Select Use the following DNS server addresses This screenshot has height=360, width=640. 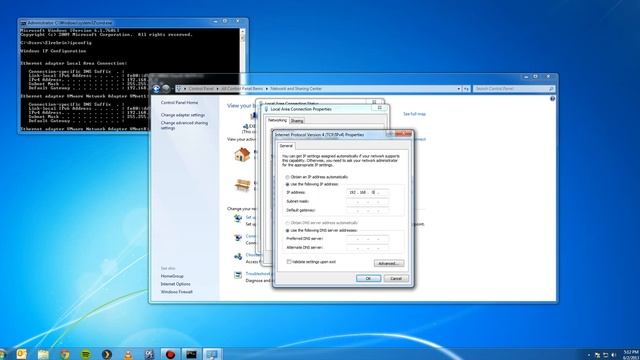287,231
